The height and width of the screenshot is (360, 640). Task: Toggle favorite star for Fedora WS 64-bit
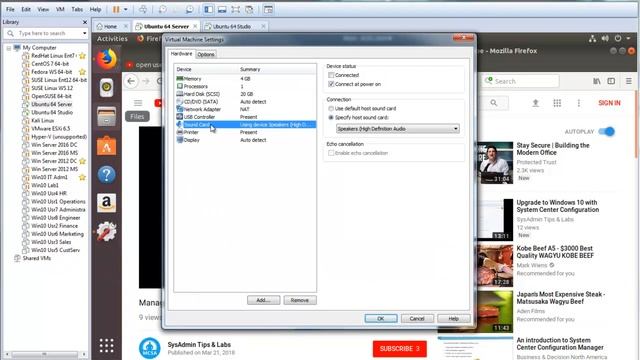[82, 72]
